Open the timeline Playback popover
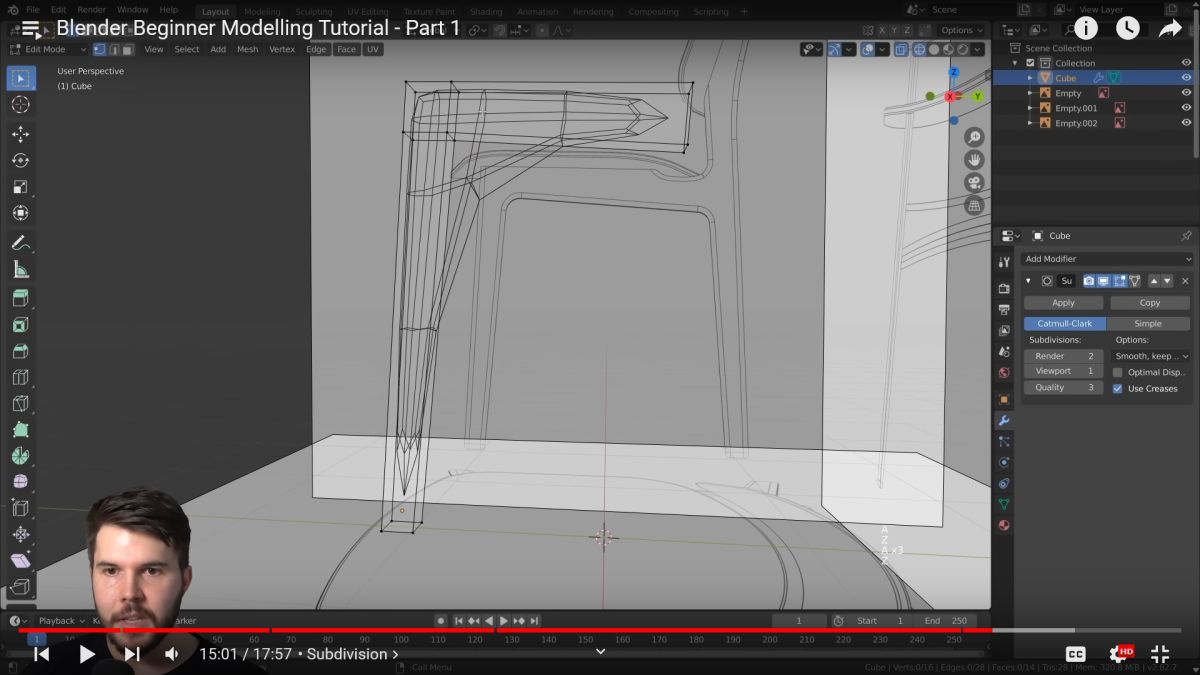1200x675 pixels. 61,620
